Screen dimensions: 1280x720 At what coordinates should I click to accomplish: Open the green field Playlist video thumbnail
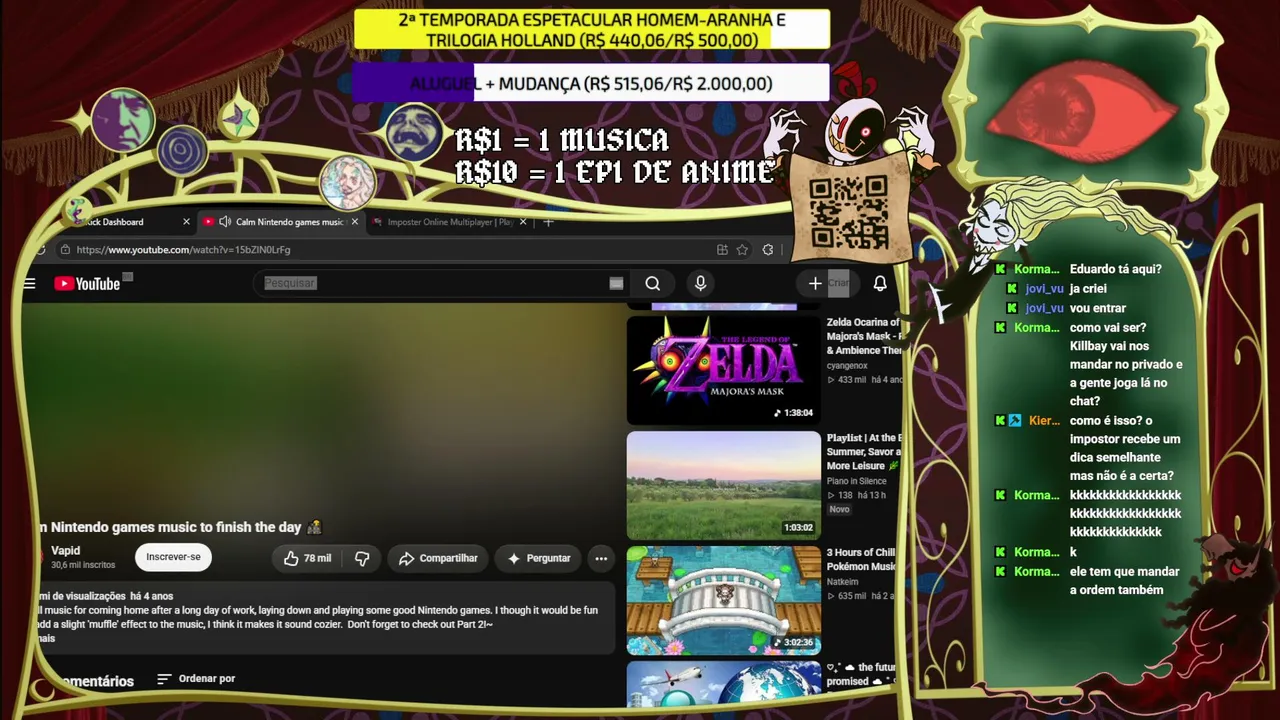pyautogui.click(x=724, y=486)
